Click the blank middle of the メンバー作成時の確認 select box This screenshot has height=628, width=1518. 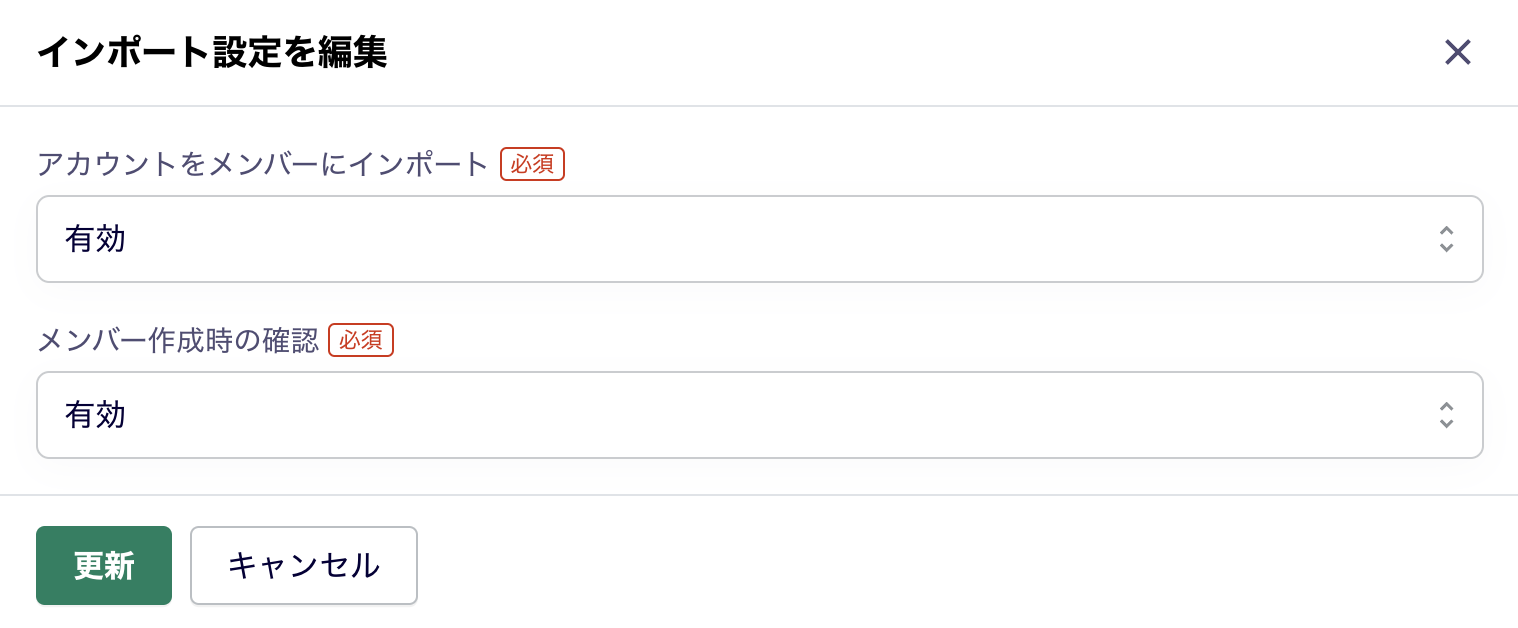[x=759, y=415]
